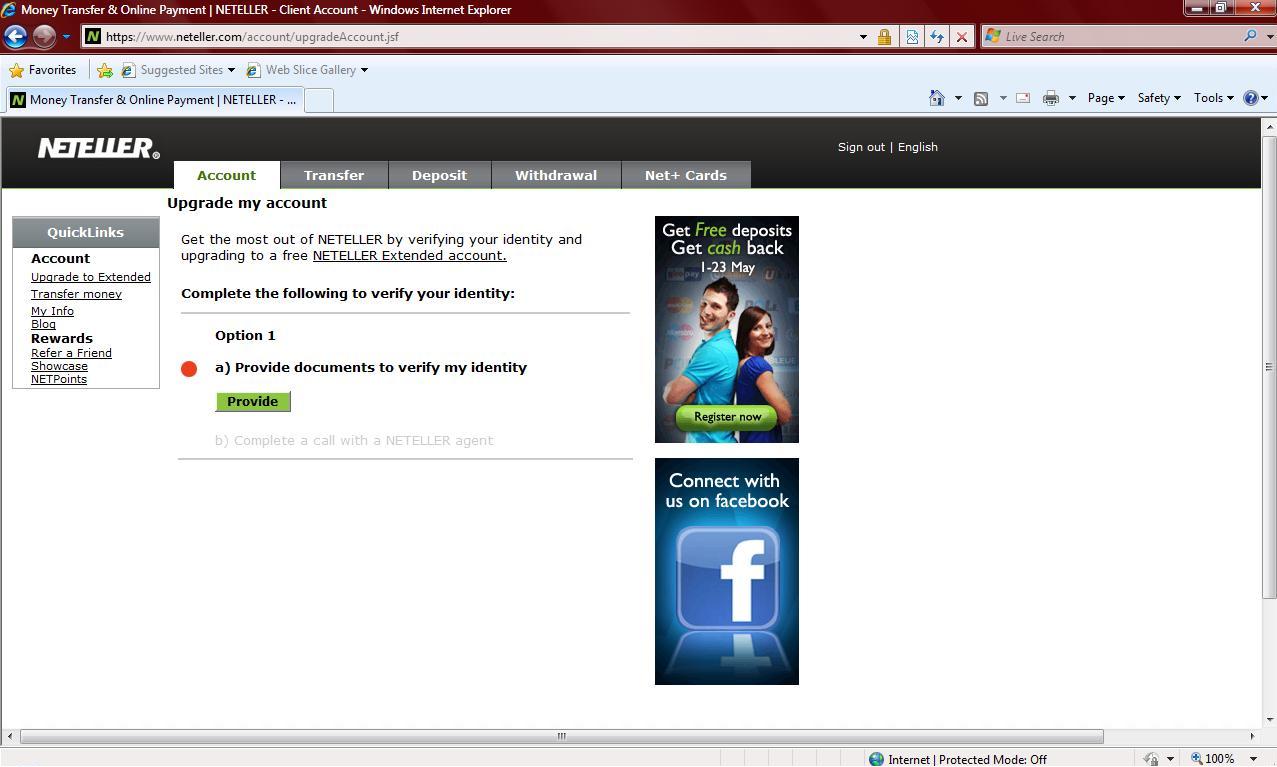Viewport: 1277px width, 767px height.
Task: Expand Web Slice Gallery dropdown arrow
Action: point(364,70)
